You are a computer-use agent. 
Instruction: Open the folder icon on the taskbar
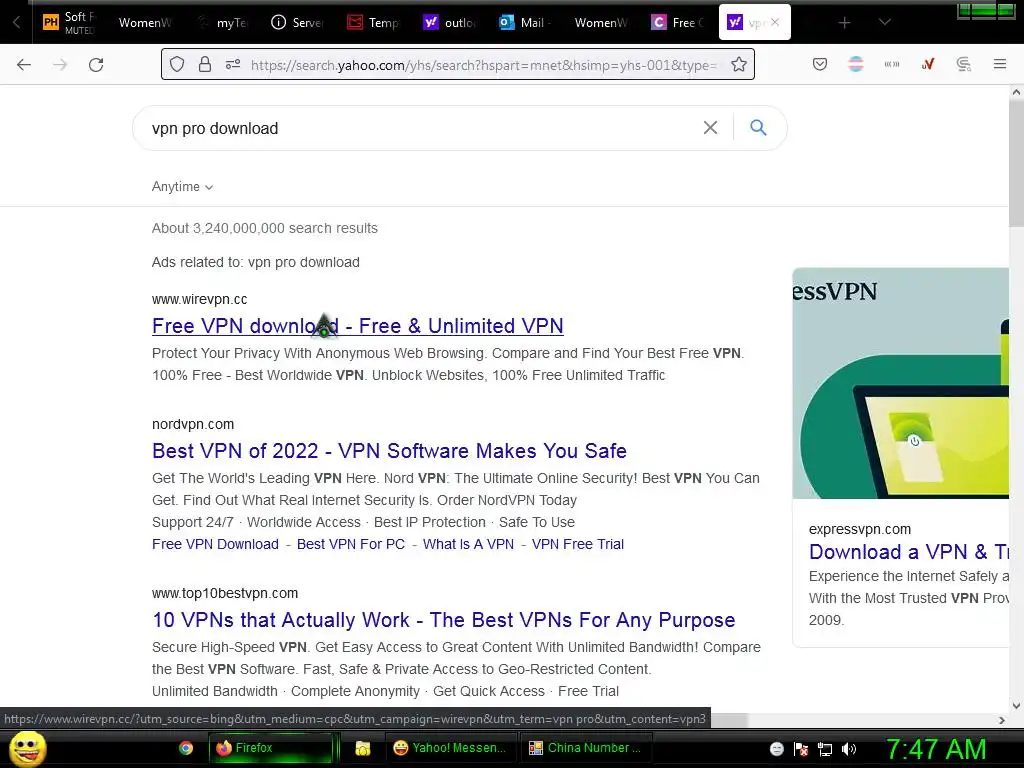[x=362, y=748]
